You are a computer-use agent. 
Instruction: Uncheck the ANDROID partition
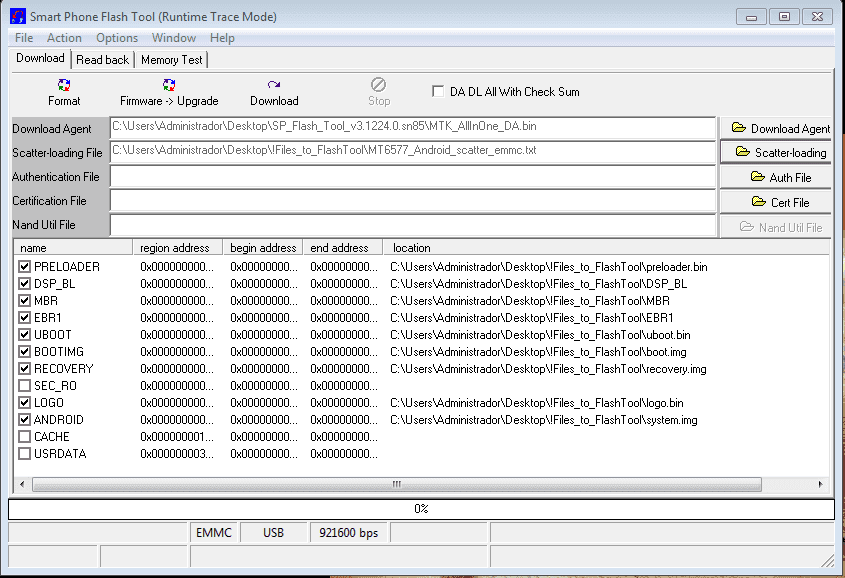coord(24,420)
